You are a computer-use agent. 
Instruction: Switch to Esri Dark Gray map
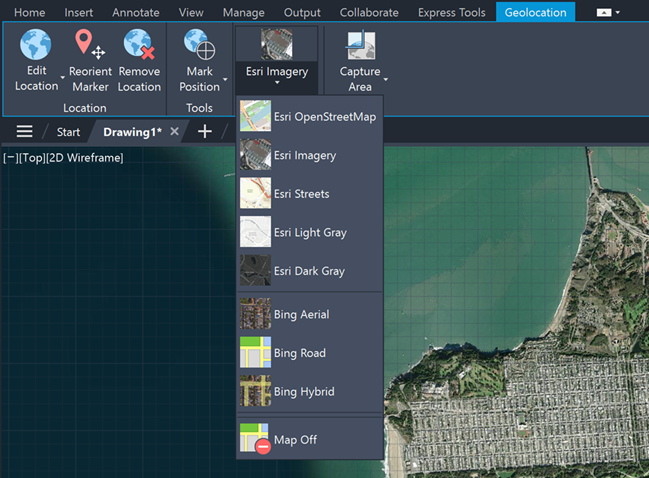click(x=308, y=271)
